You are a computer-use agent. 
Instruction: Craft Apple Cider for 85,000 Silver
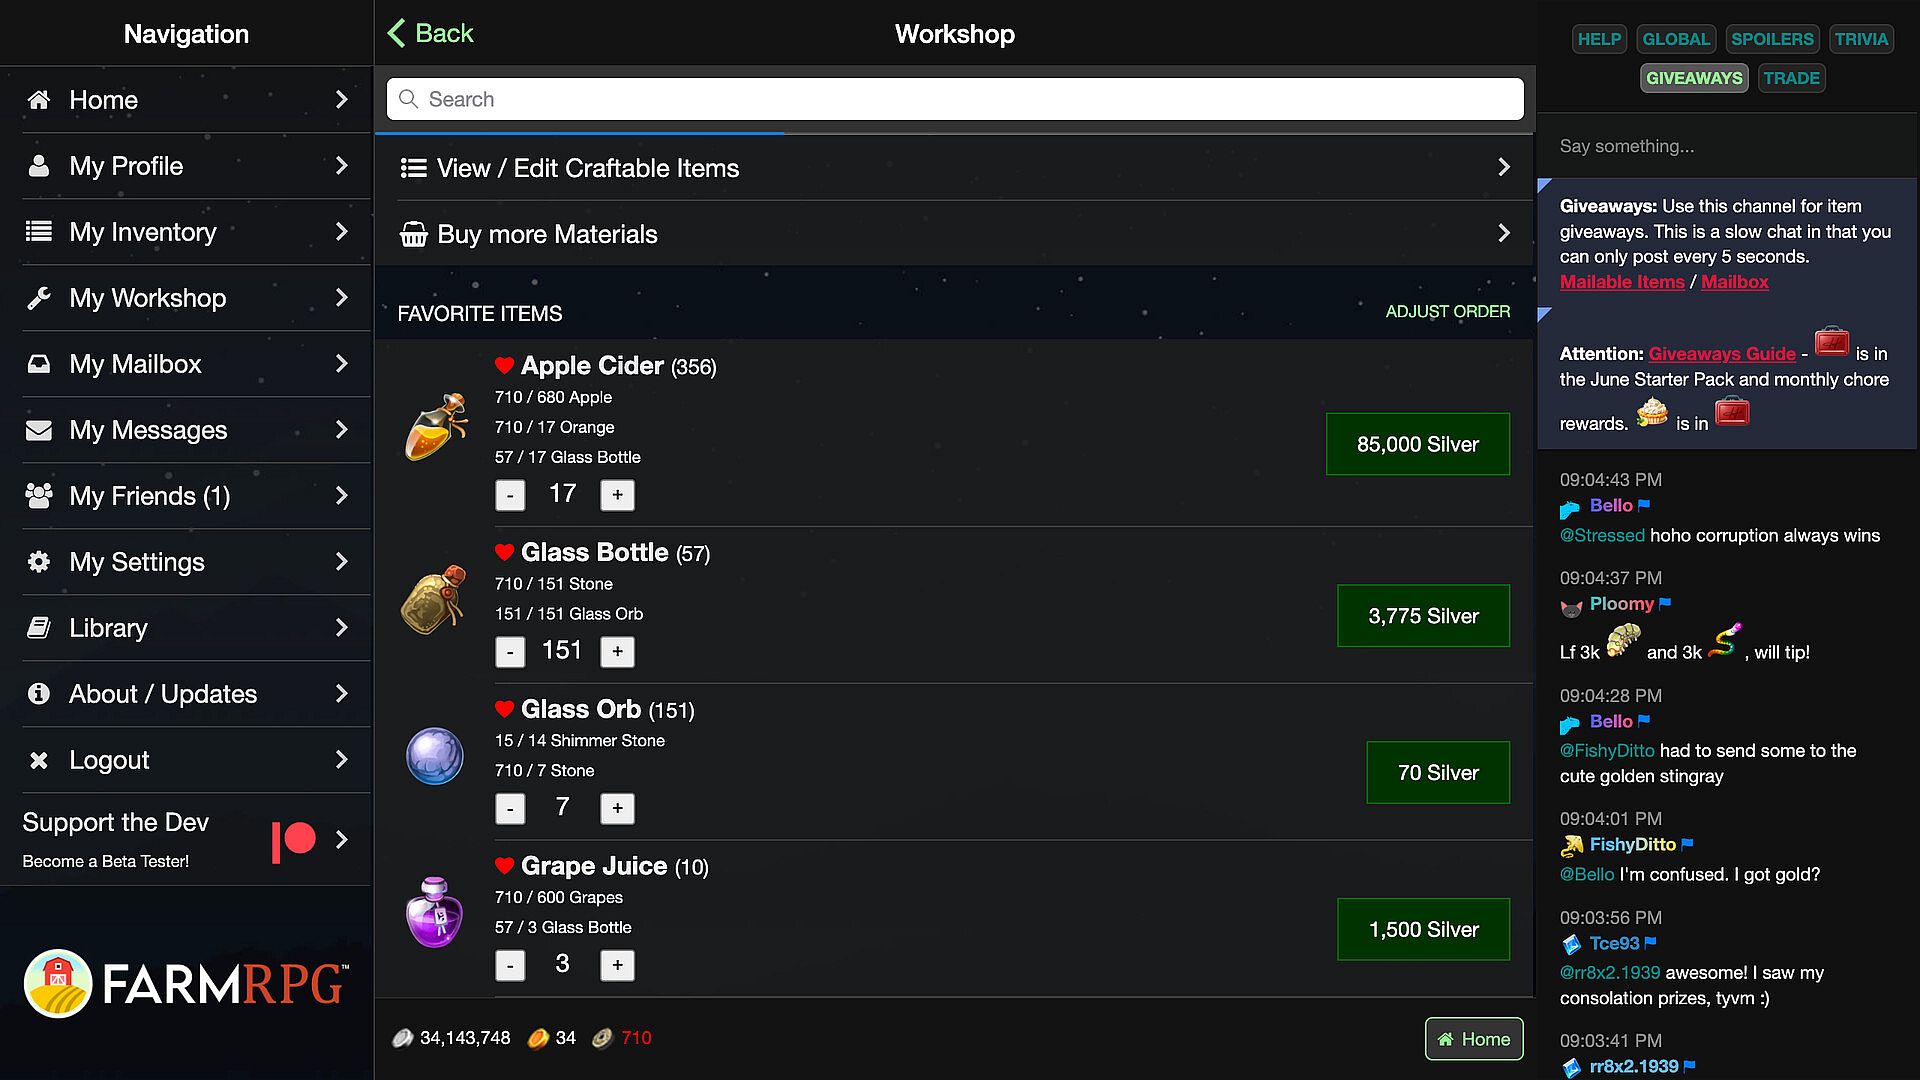click(1417, 444)
